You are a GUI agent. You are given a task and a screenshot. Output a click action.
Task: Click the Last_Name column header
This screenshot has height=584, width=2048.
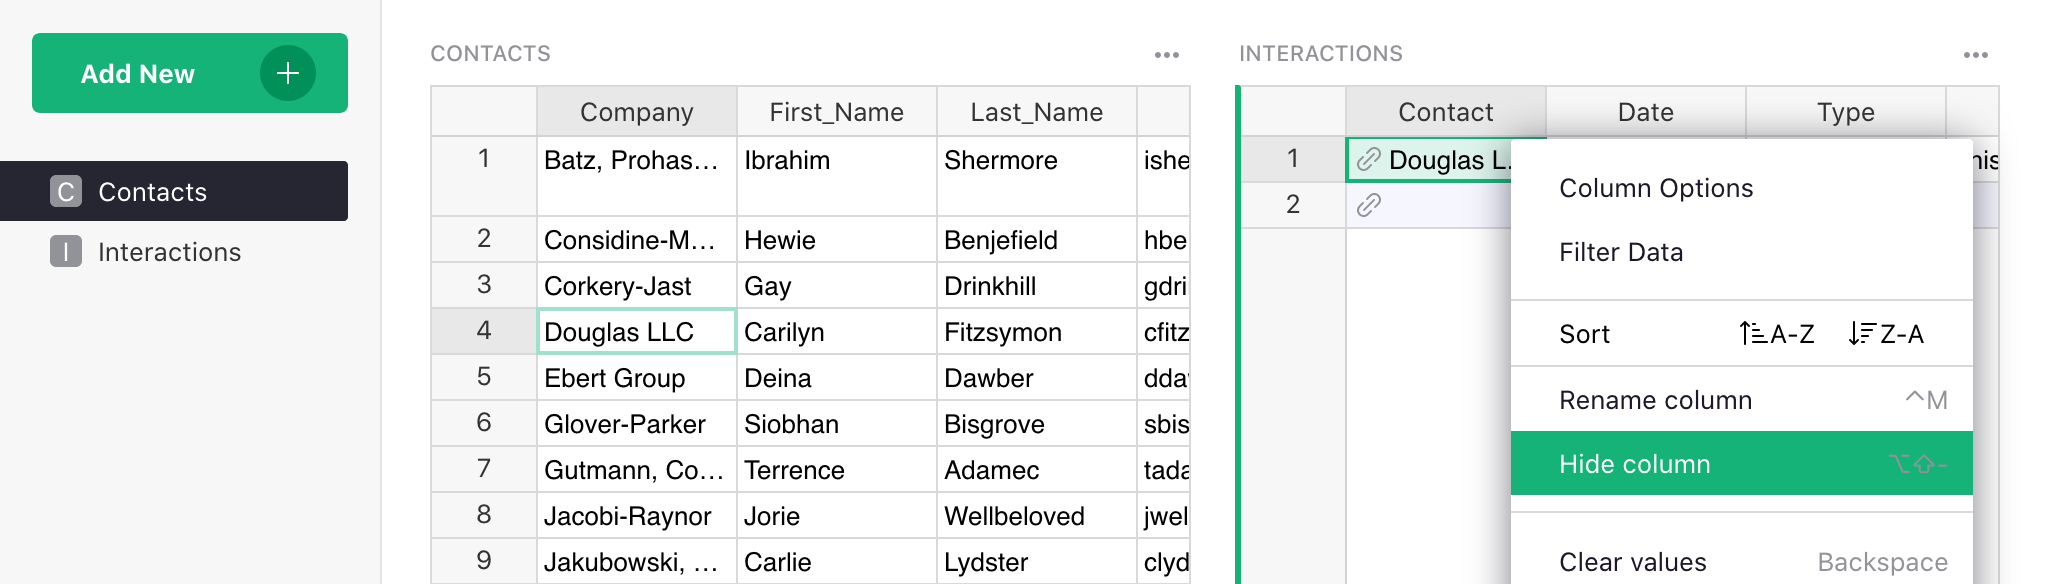1036,112
